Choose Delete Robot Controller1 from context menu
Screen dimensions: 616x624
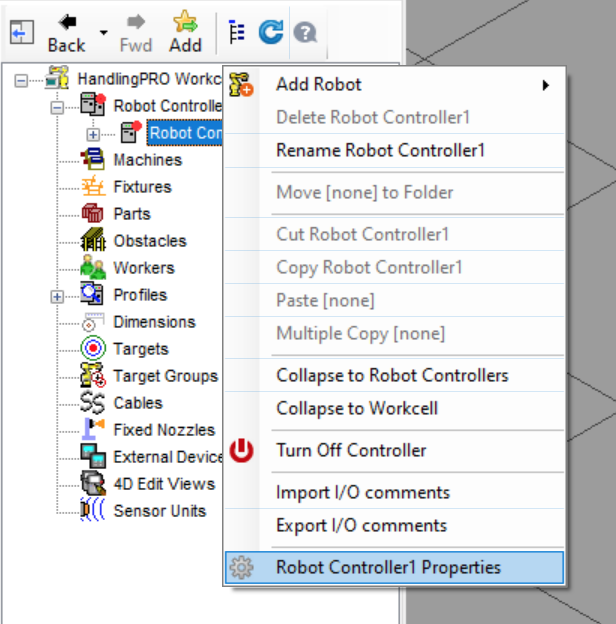click(x=394, y=117)
